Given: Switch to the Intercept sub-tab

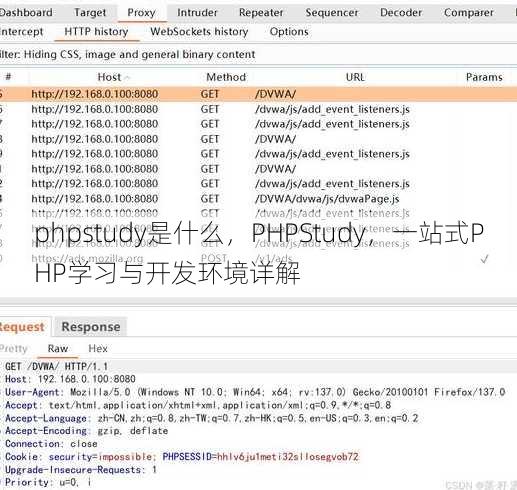Looking at the screenshot, I should [22, 32].
